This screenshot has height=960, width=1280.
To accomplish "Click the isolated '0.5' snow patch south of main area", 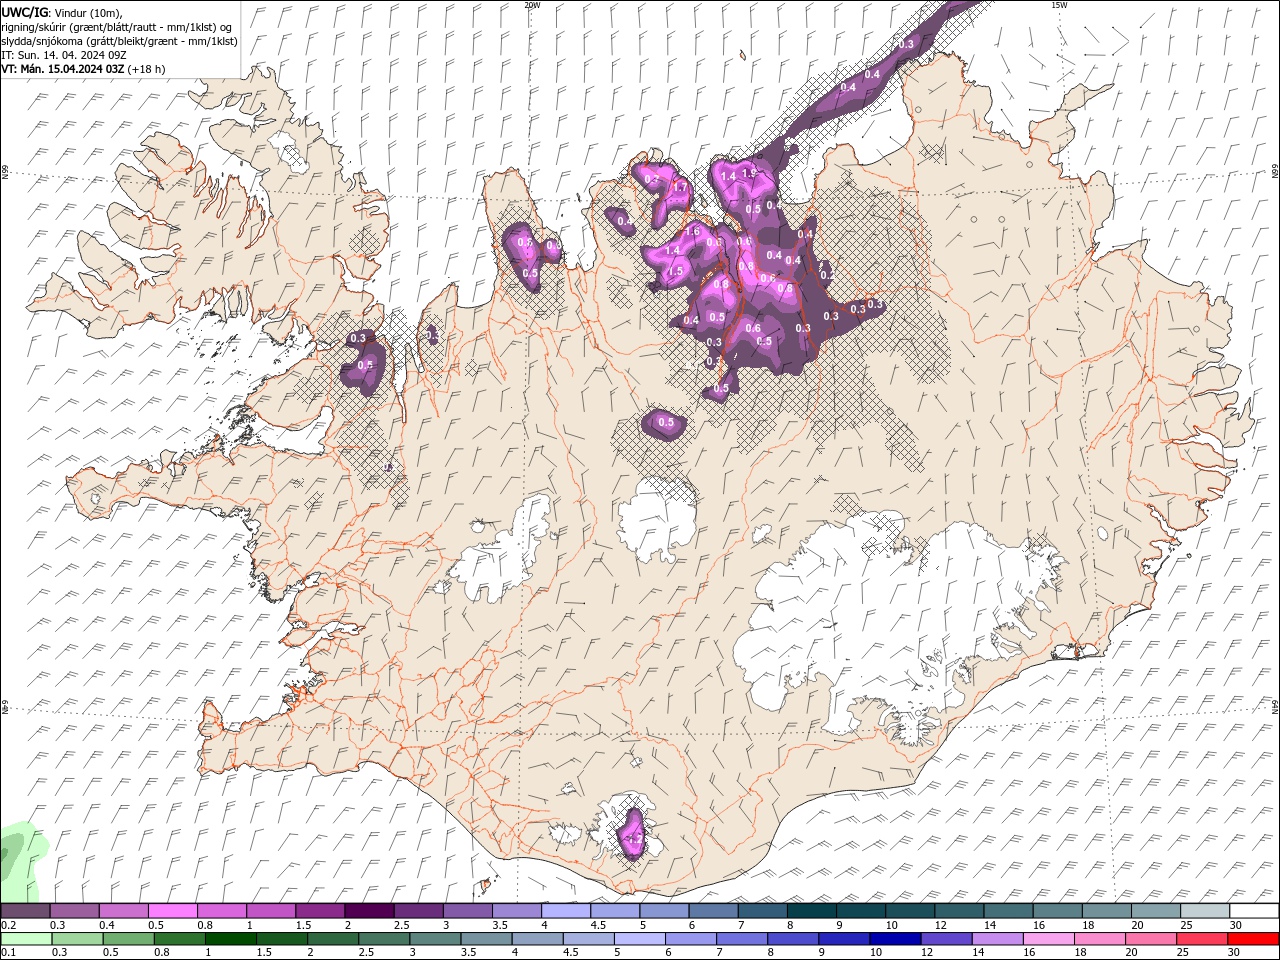I will point(665,423).
